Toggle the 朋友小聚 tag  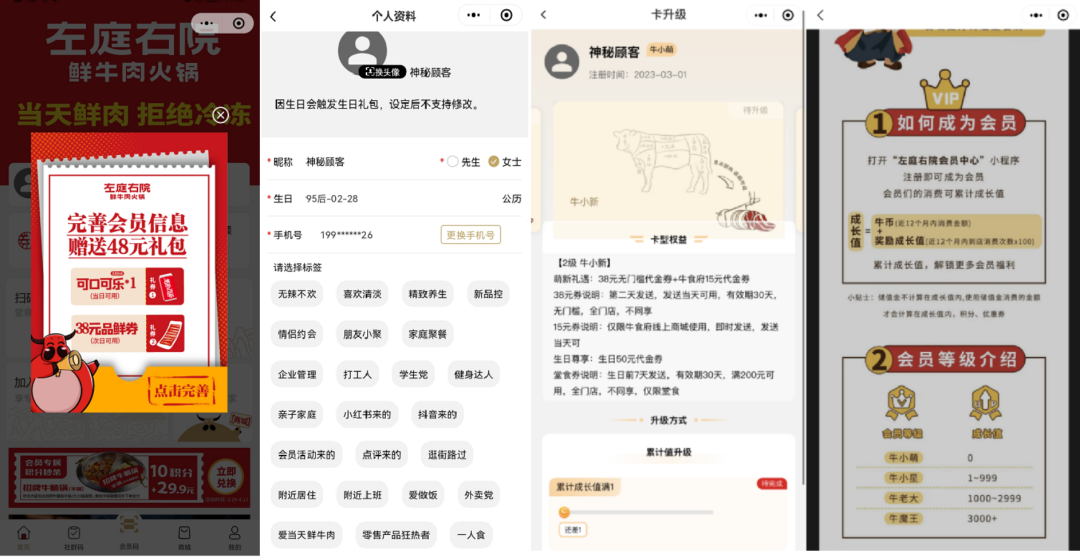362,334
